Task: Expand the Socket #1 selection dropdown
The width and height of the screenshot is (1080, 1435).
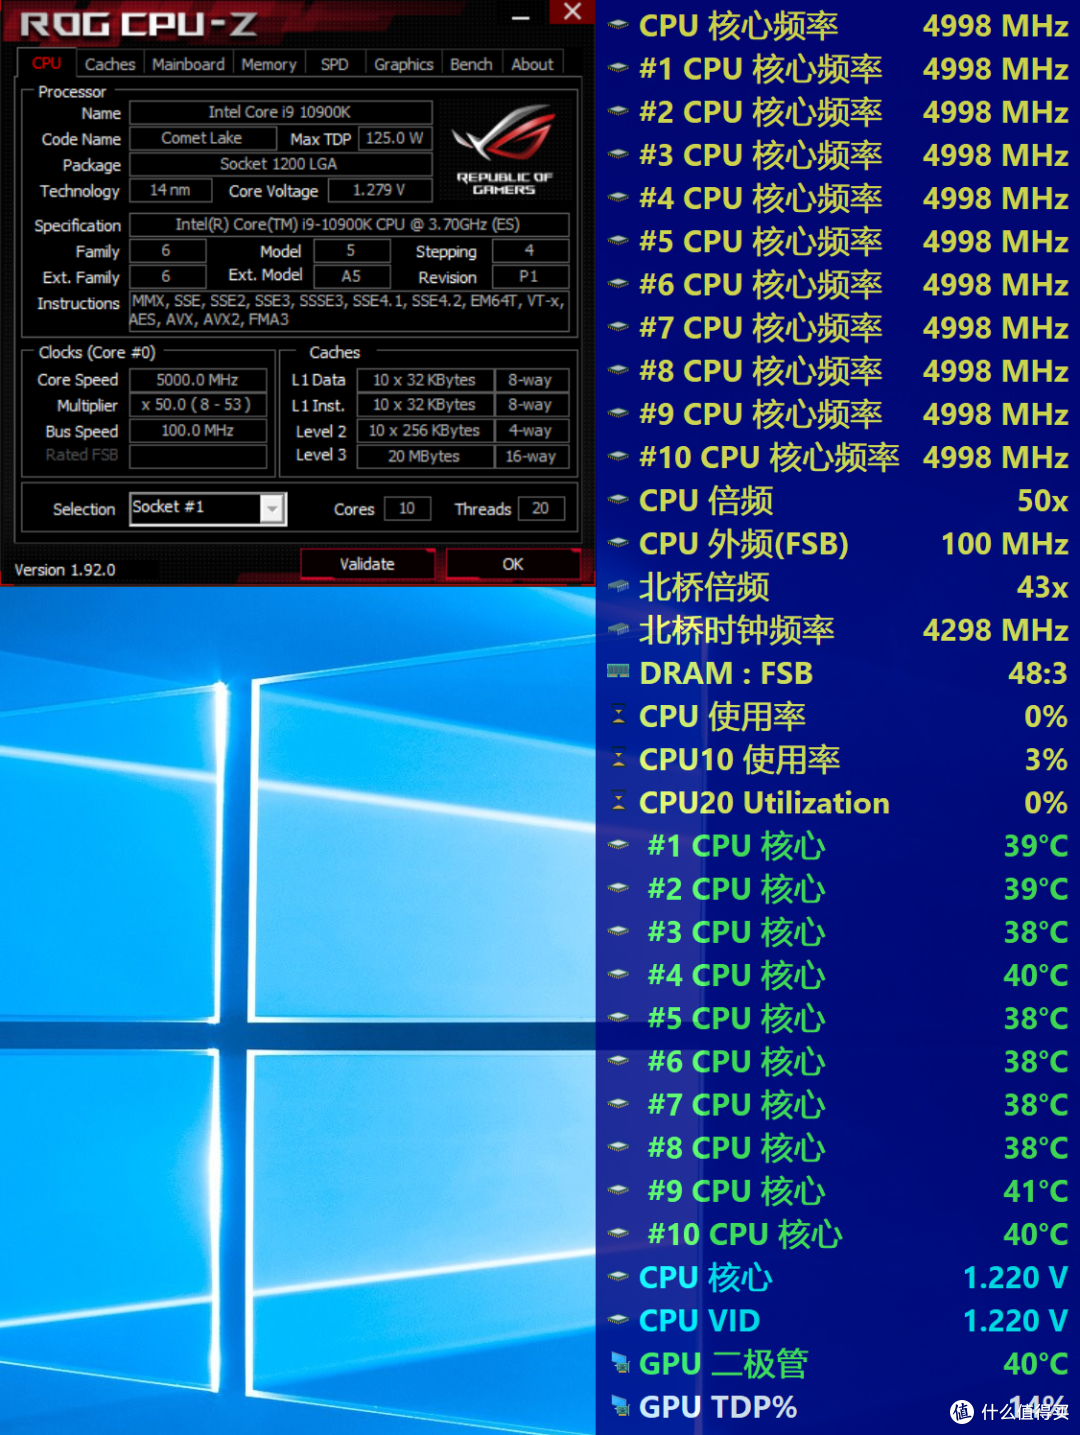Action: pos(272,509)
